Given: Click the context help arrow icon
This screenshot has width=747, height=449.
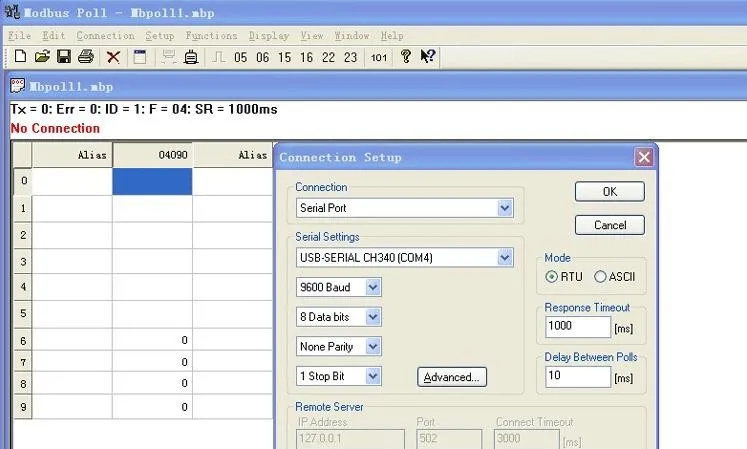Looking at the screenshot, I should [x=428, y=56].
